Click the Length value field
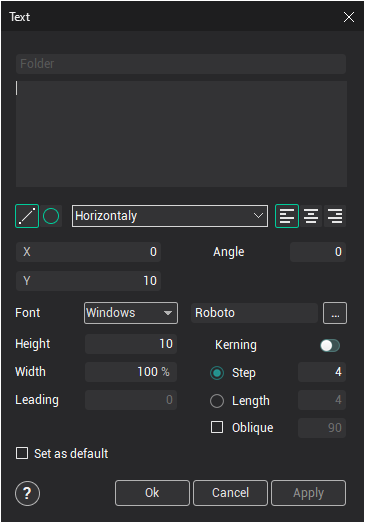This screenshot has height=523, width=365. pyautogui.click(x=322, y=400)
